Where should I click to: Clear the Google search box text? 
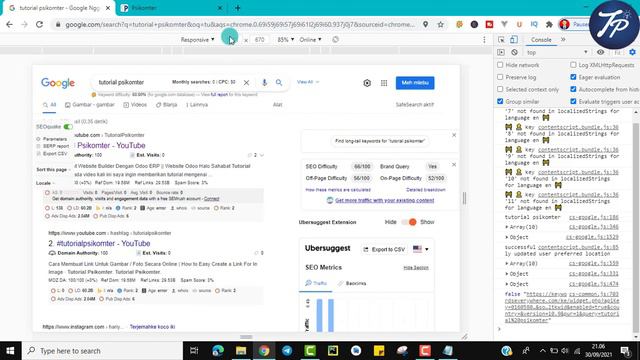point(247,82)
